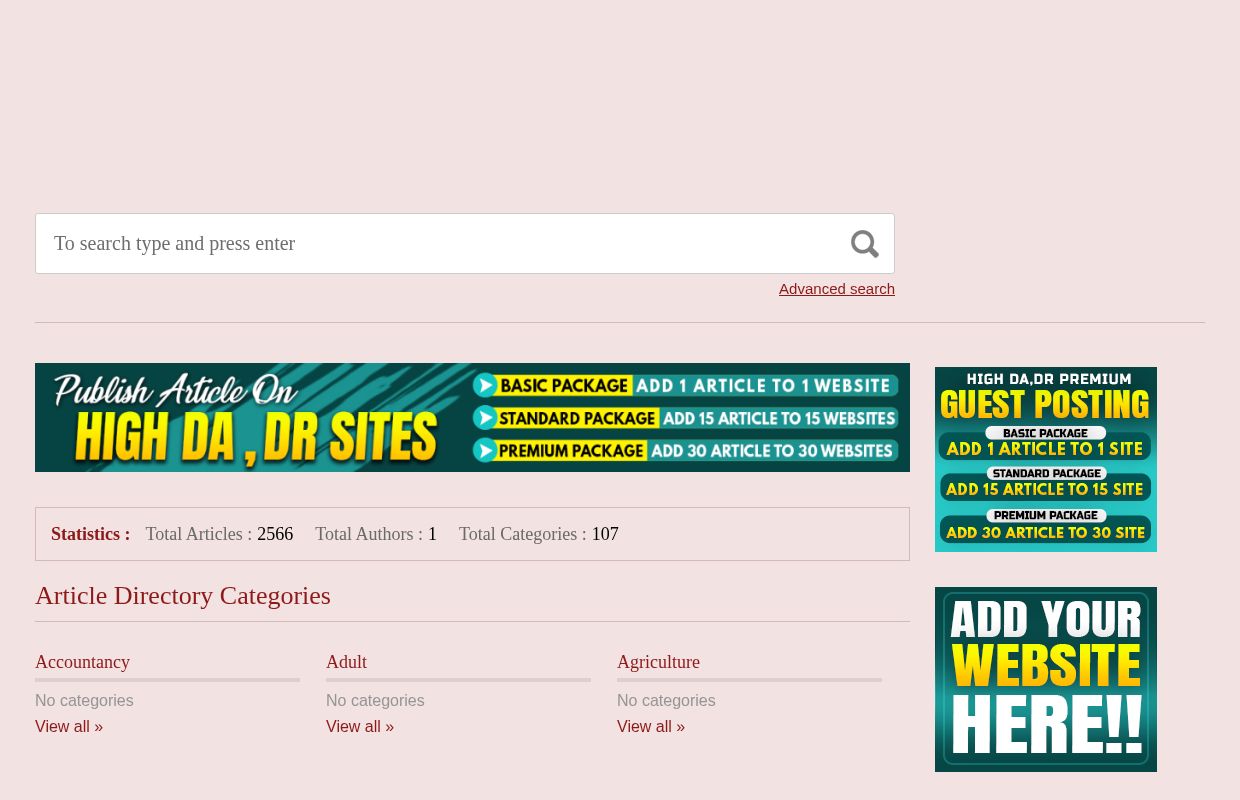The height and width of the screenshot is (800, 1240).
Task: View all articles under Agriculture
Action: coord(650,726)
